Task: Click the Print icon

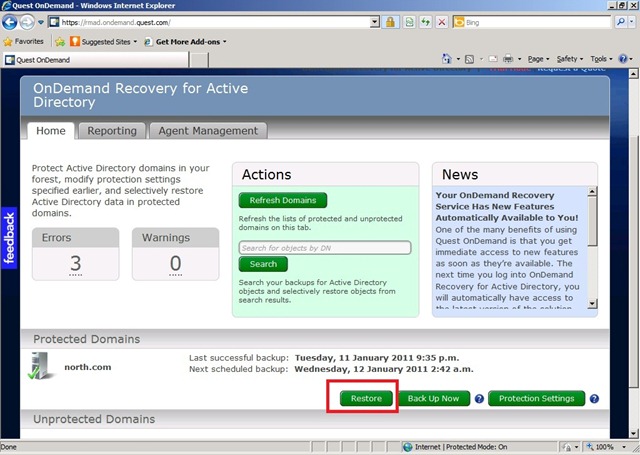Action: (508, 59)
